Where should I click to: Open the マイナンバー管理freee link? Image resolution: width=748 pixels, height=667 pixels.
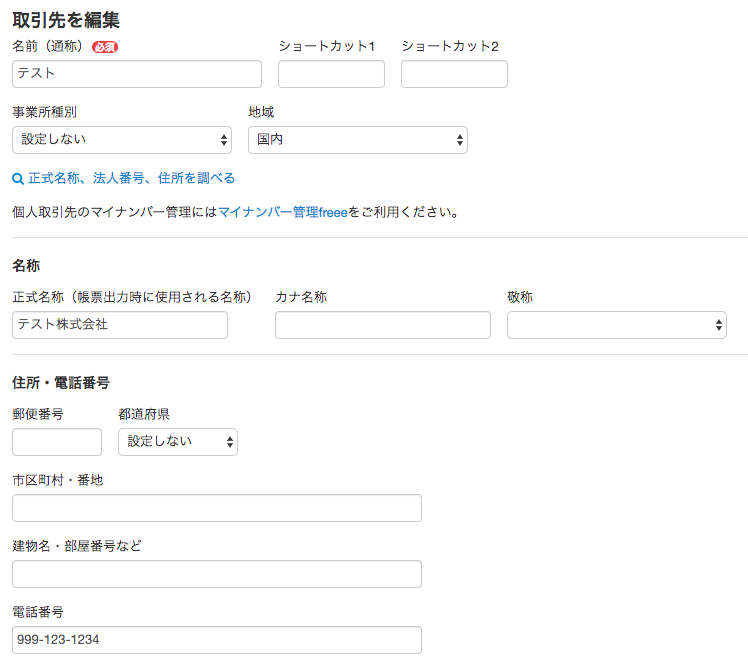coord(283,212)
